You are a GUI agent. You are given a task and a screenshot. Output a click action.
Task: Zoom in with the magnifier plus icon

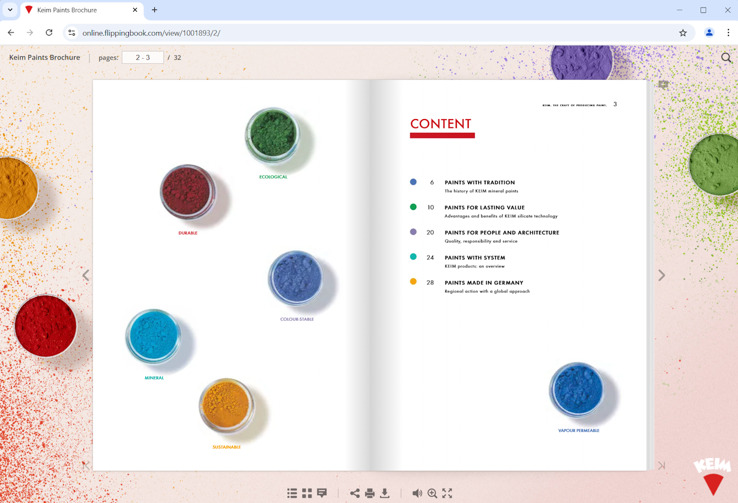click(432, 493)
